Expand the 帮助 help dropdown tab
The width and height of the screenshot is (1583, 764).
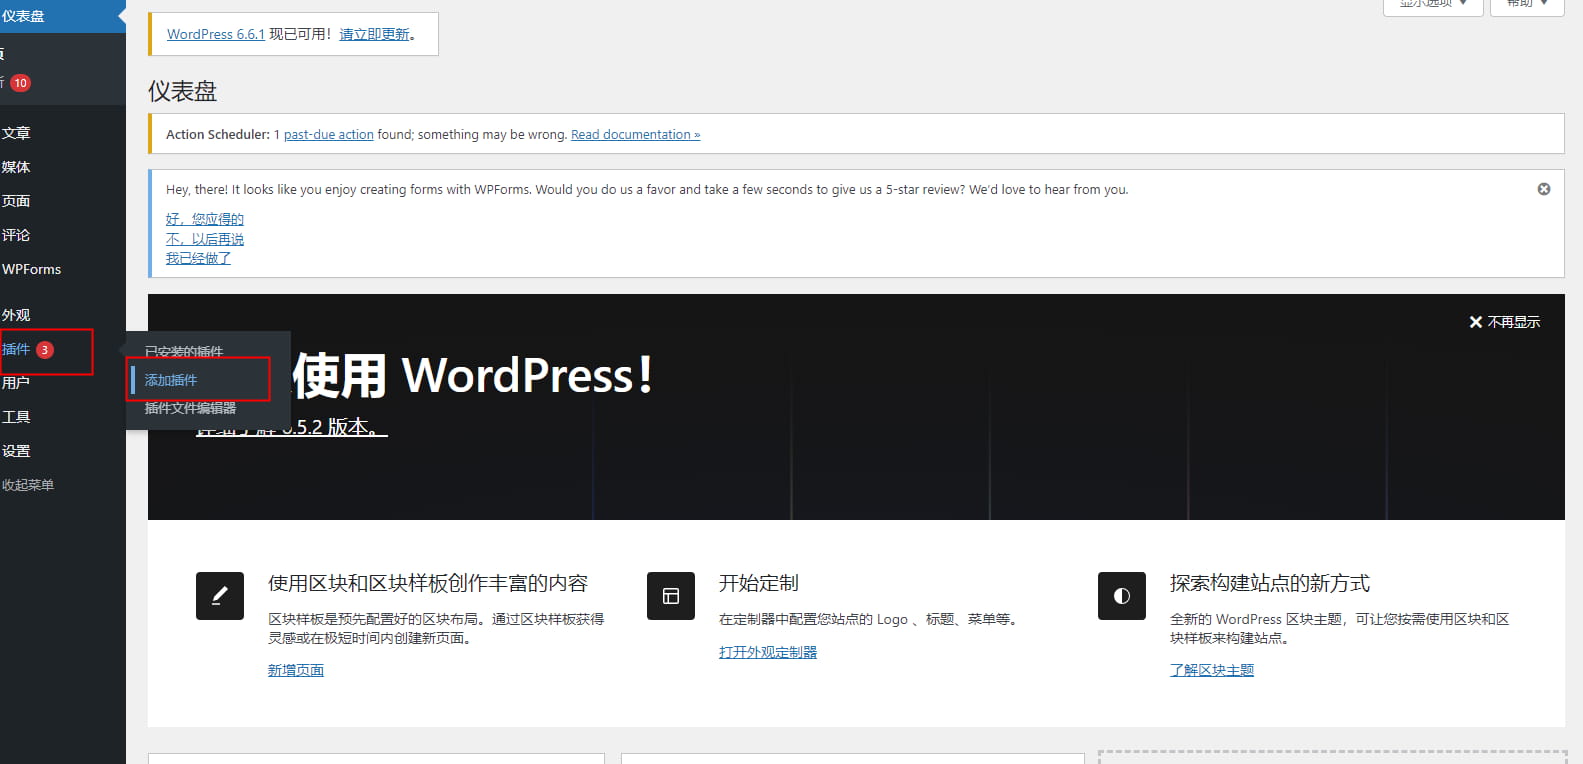click(x=1526, y=4)
